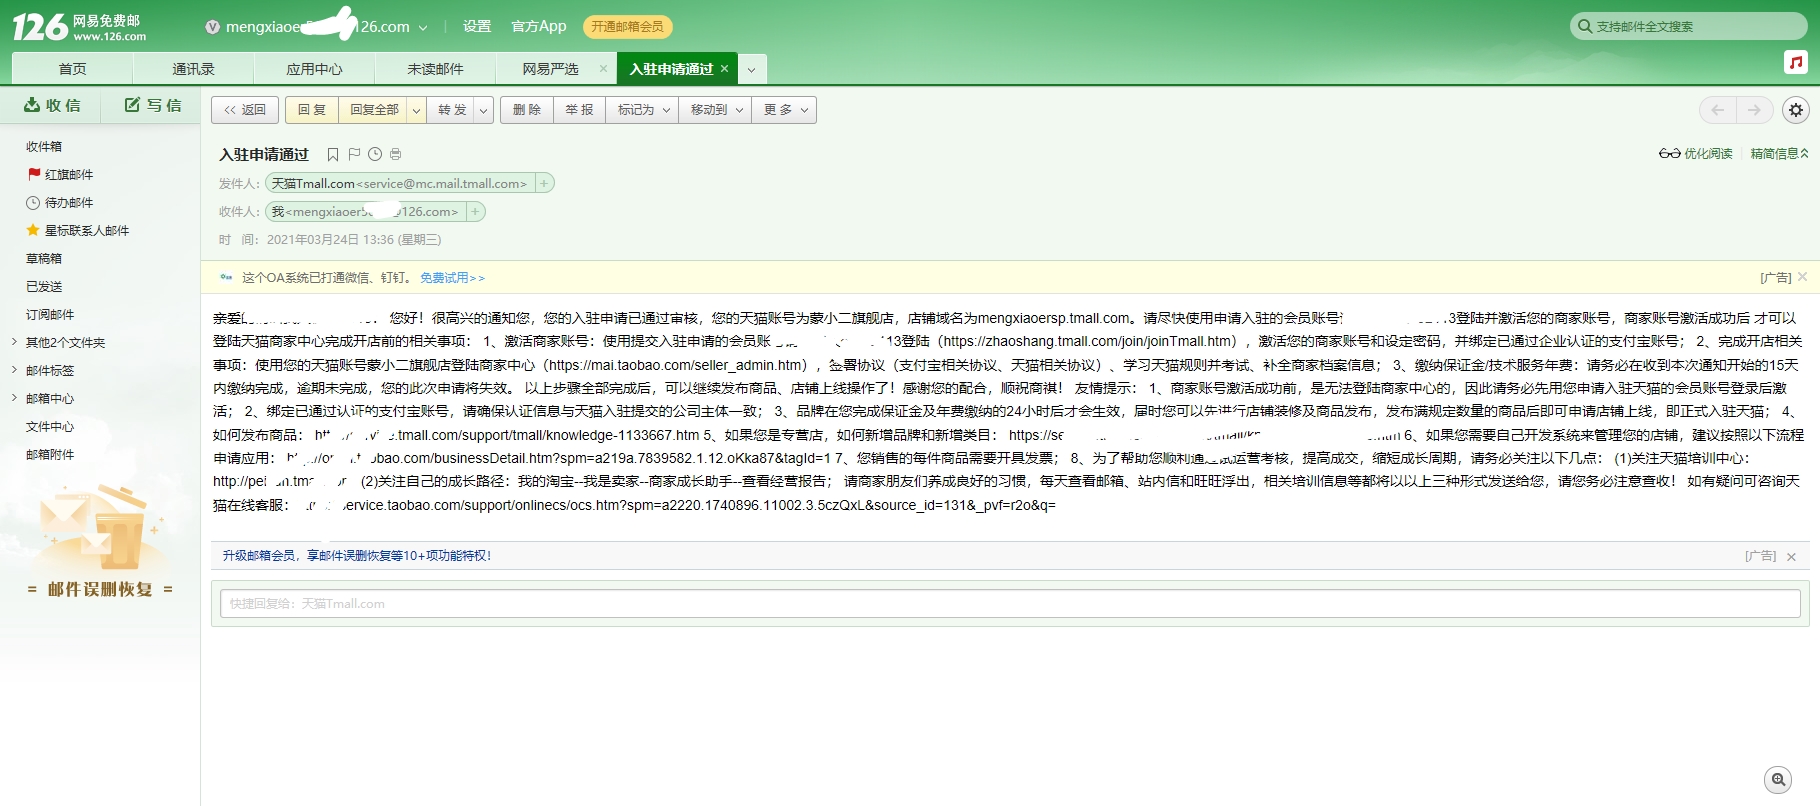
Task: Open the 标记为 dropdown
Action: click(x=642, y=110)
